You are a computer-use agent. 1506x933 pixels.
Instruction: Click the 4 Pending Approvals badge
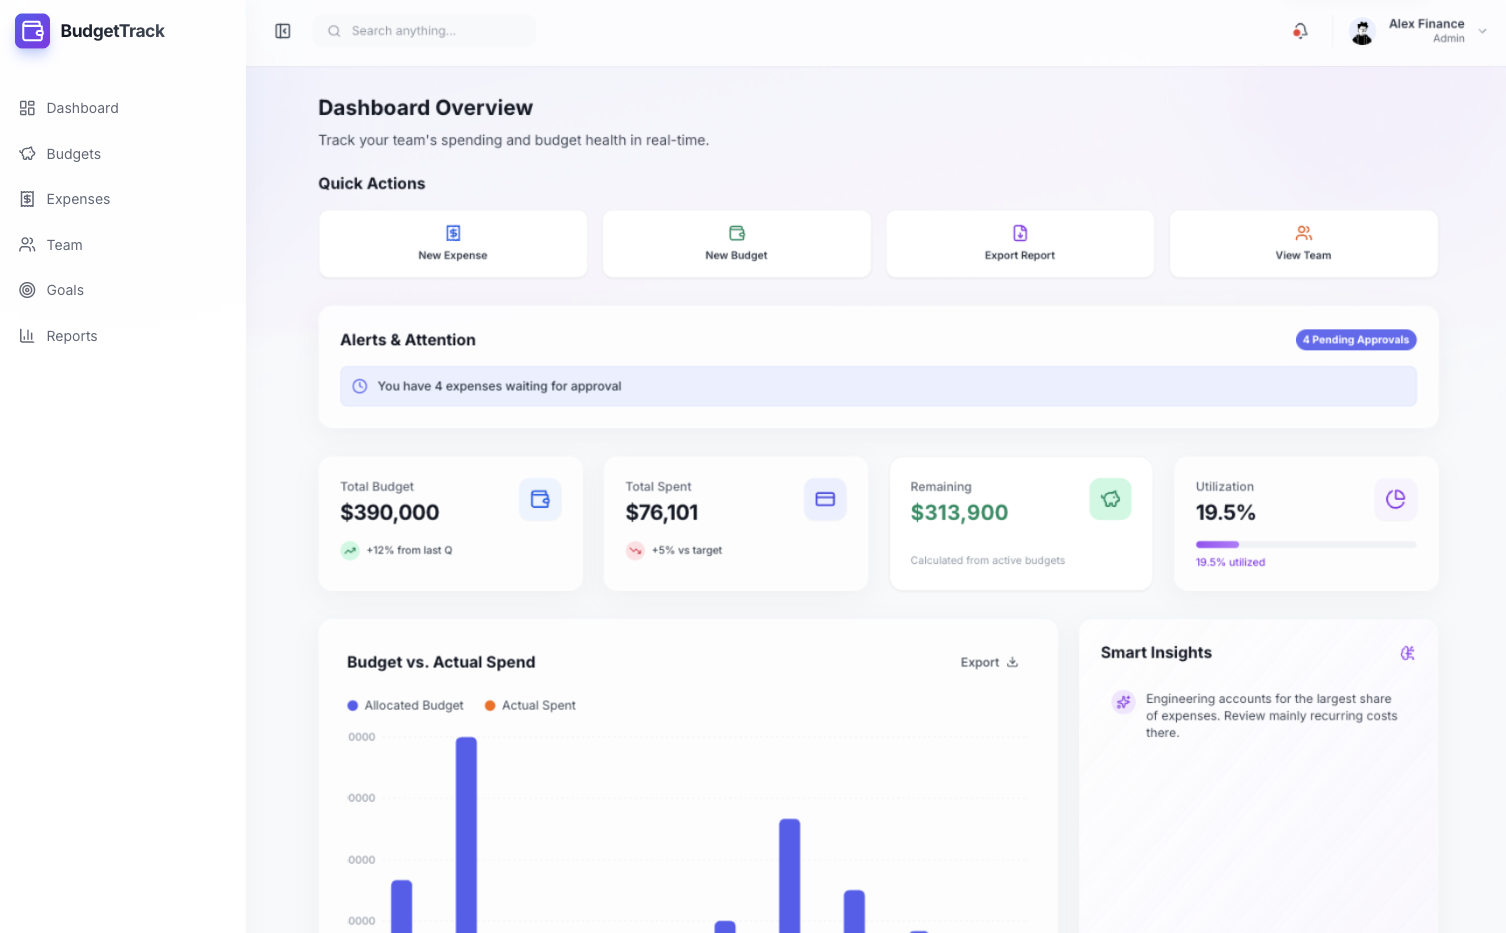(x=1356, y=340)
